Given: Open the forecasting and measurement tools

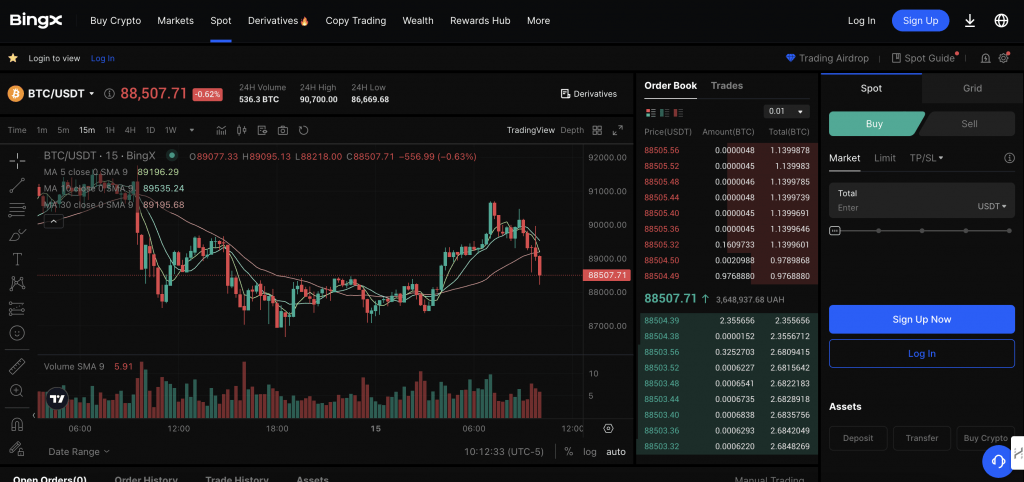Looking at the screenshot, I should 18,308.
